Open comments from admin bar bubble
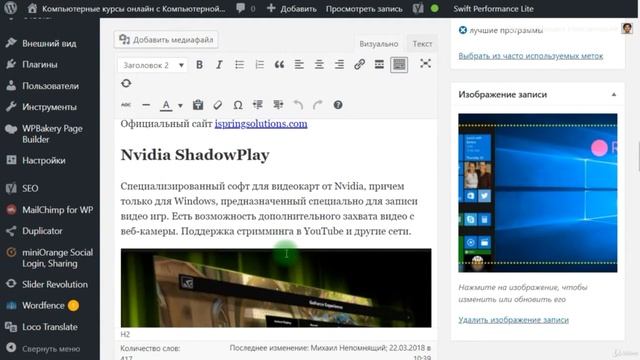This screenshot has width=640, height=360. pyautogui.click(x=245, y=9)
